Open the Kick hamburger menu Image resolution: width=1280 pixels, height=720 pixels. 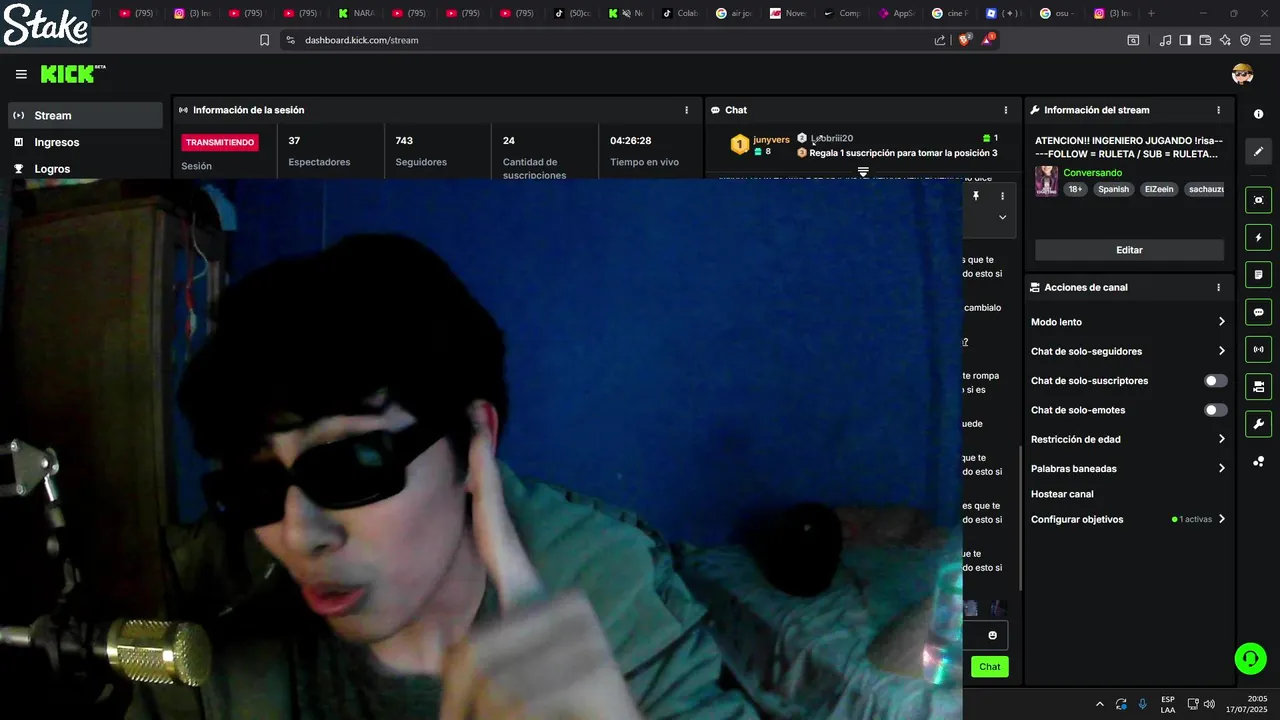pos(21,74)
